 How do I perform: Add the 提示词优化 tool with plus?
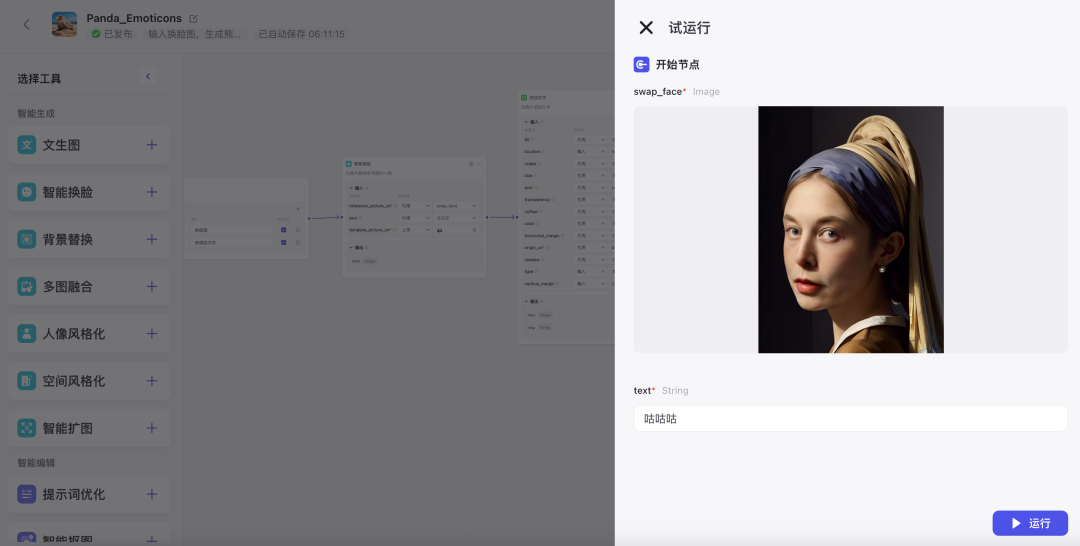pyautogui.click(x=152, y=494)
